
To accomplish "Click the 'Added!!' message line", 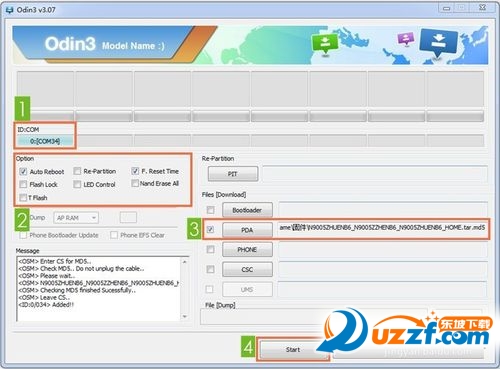I will click(46, 305).
